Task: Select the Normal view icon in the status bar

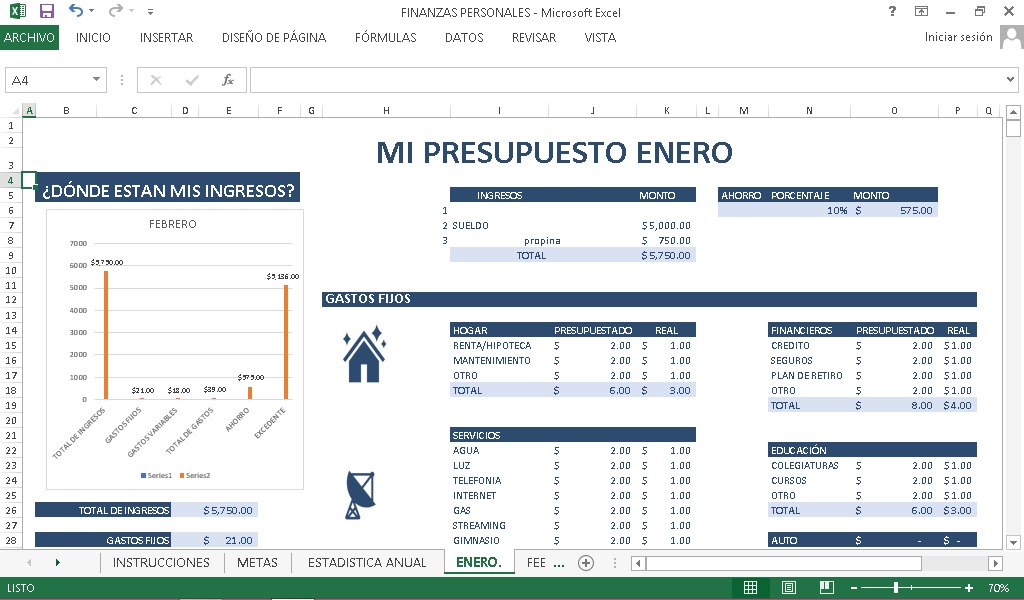Action: 750,587
